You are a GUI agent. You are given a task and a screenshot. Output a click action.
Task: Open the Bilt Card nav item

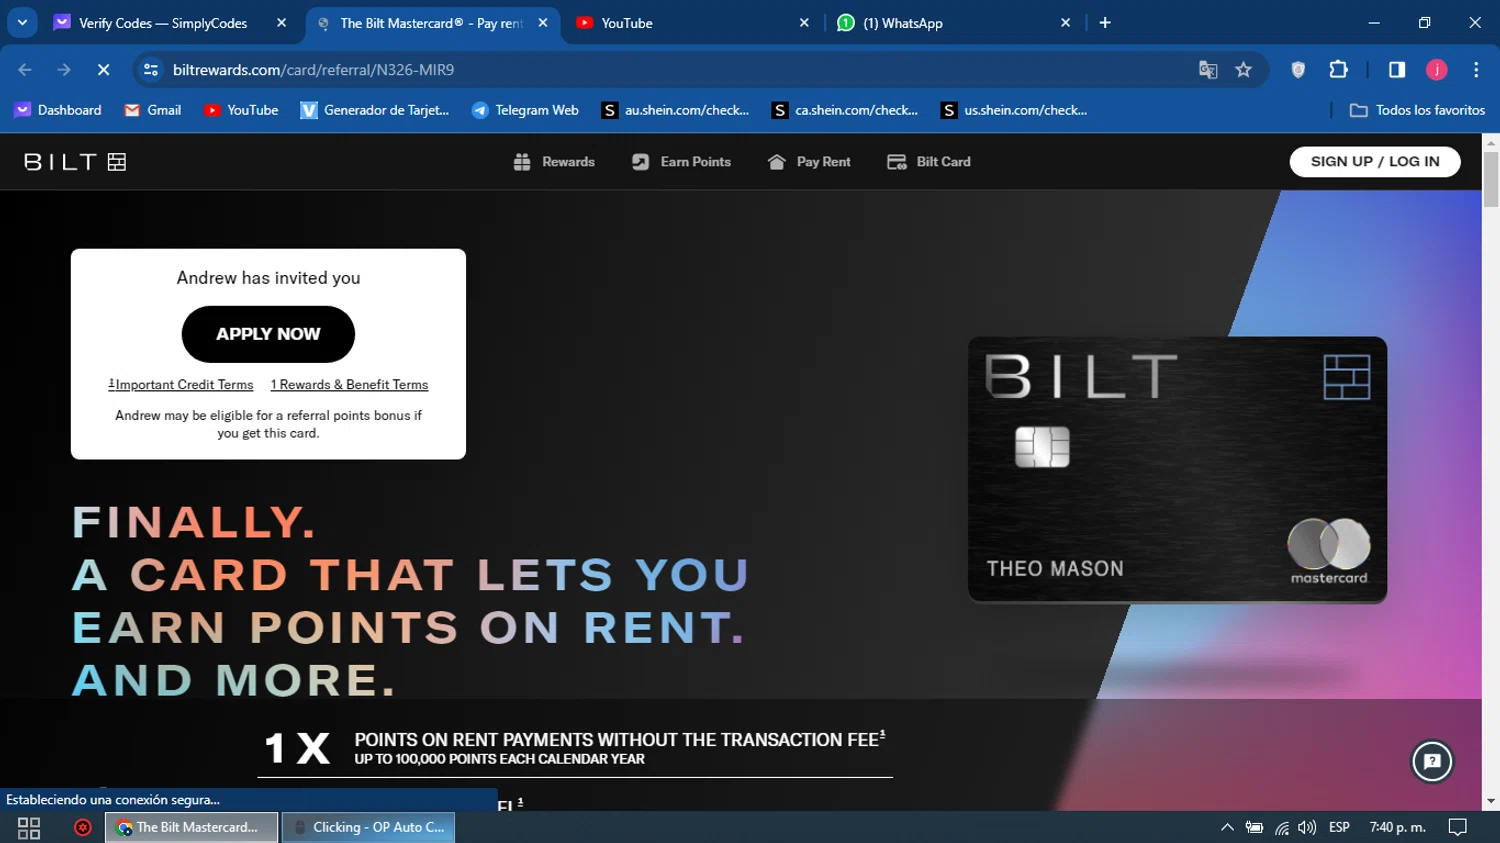coord(929,162)
